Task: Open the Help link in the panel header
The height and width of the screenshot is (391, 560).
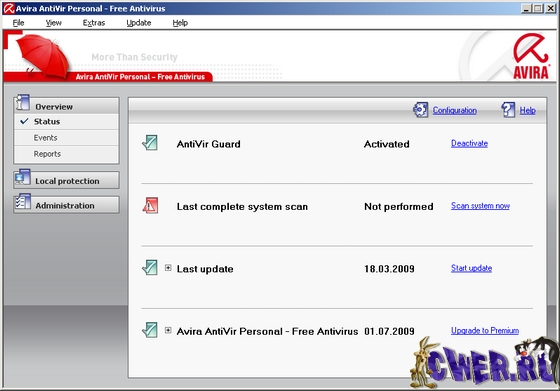Action: coord(528,110)
